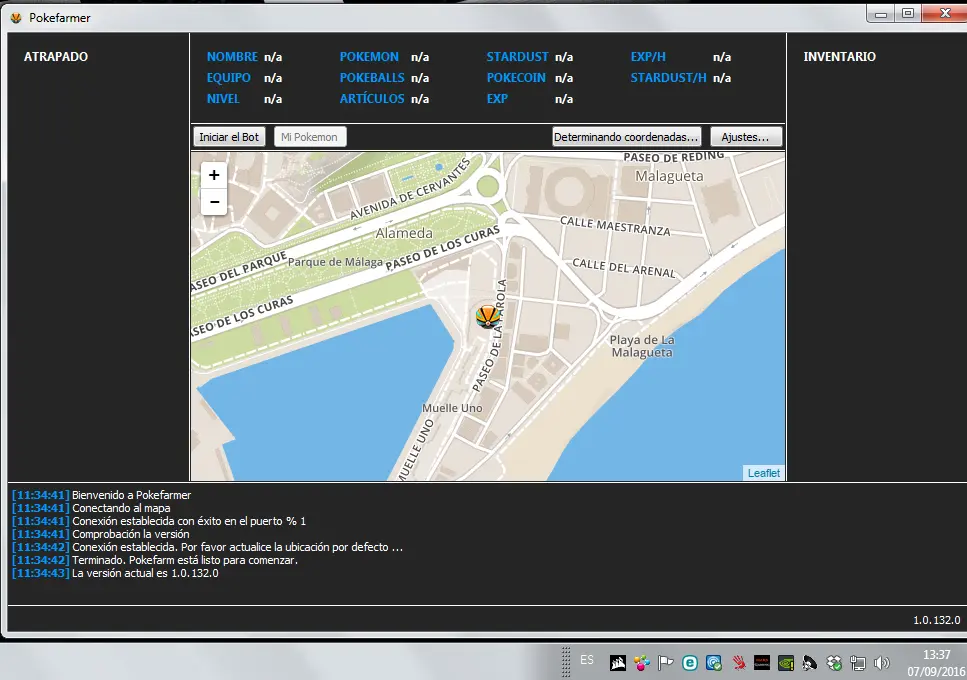967x680 pixels.
Task: Click the INVENTARIO panel heading
Action: (839, 57)
